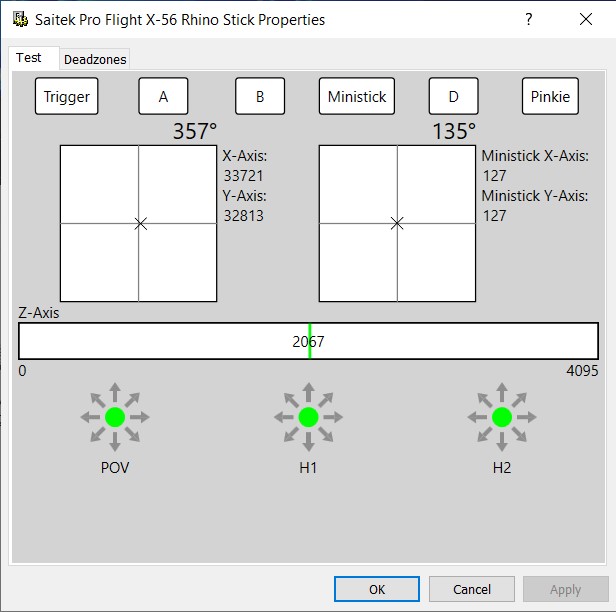616x612 pixels.
Task: Click the H2 hat down arrow
Action: [502, 442]
